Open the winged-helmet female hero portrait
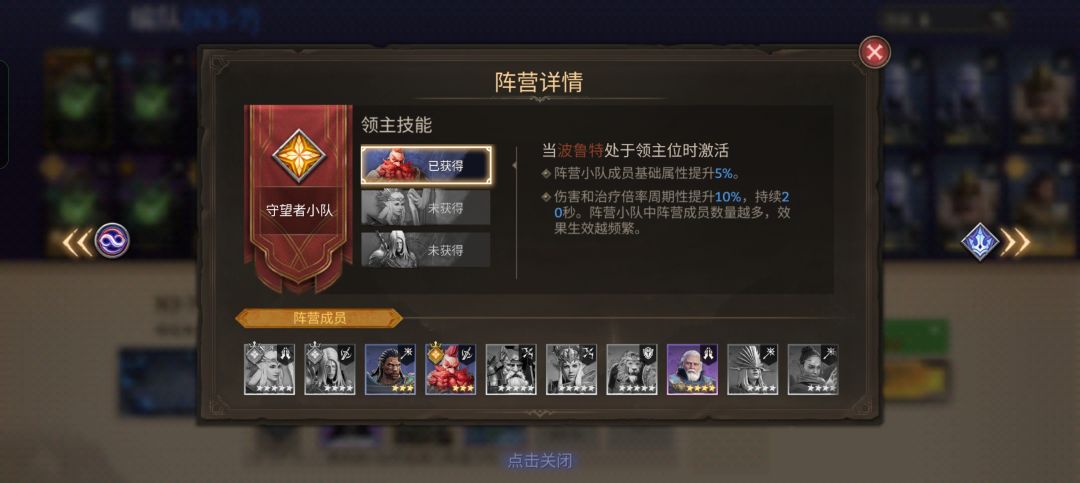Image resolution: width=1080 pixels, height=483 pixels. coord(572,369)
